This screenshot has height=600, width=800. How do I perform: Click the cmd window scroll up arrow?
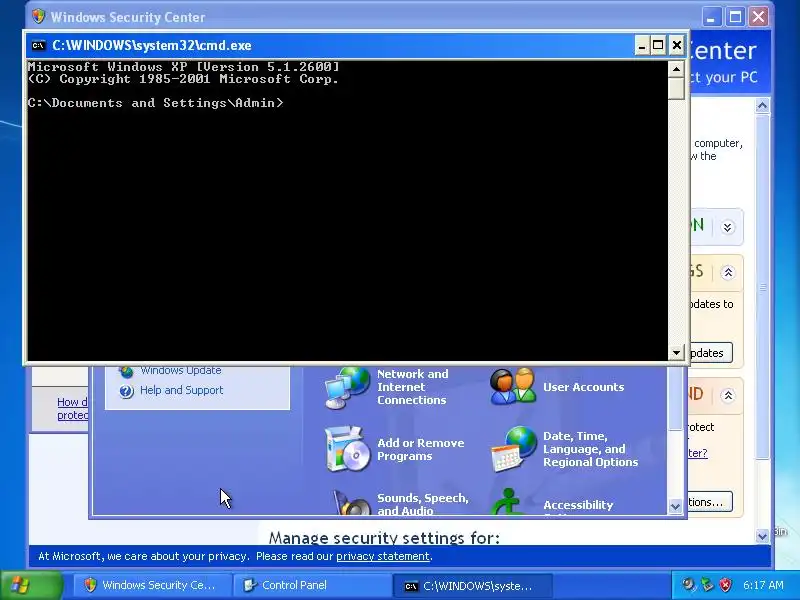coord(676,69)
